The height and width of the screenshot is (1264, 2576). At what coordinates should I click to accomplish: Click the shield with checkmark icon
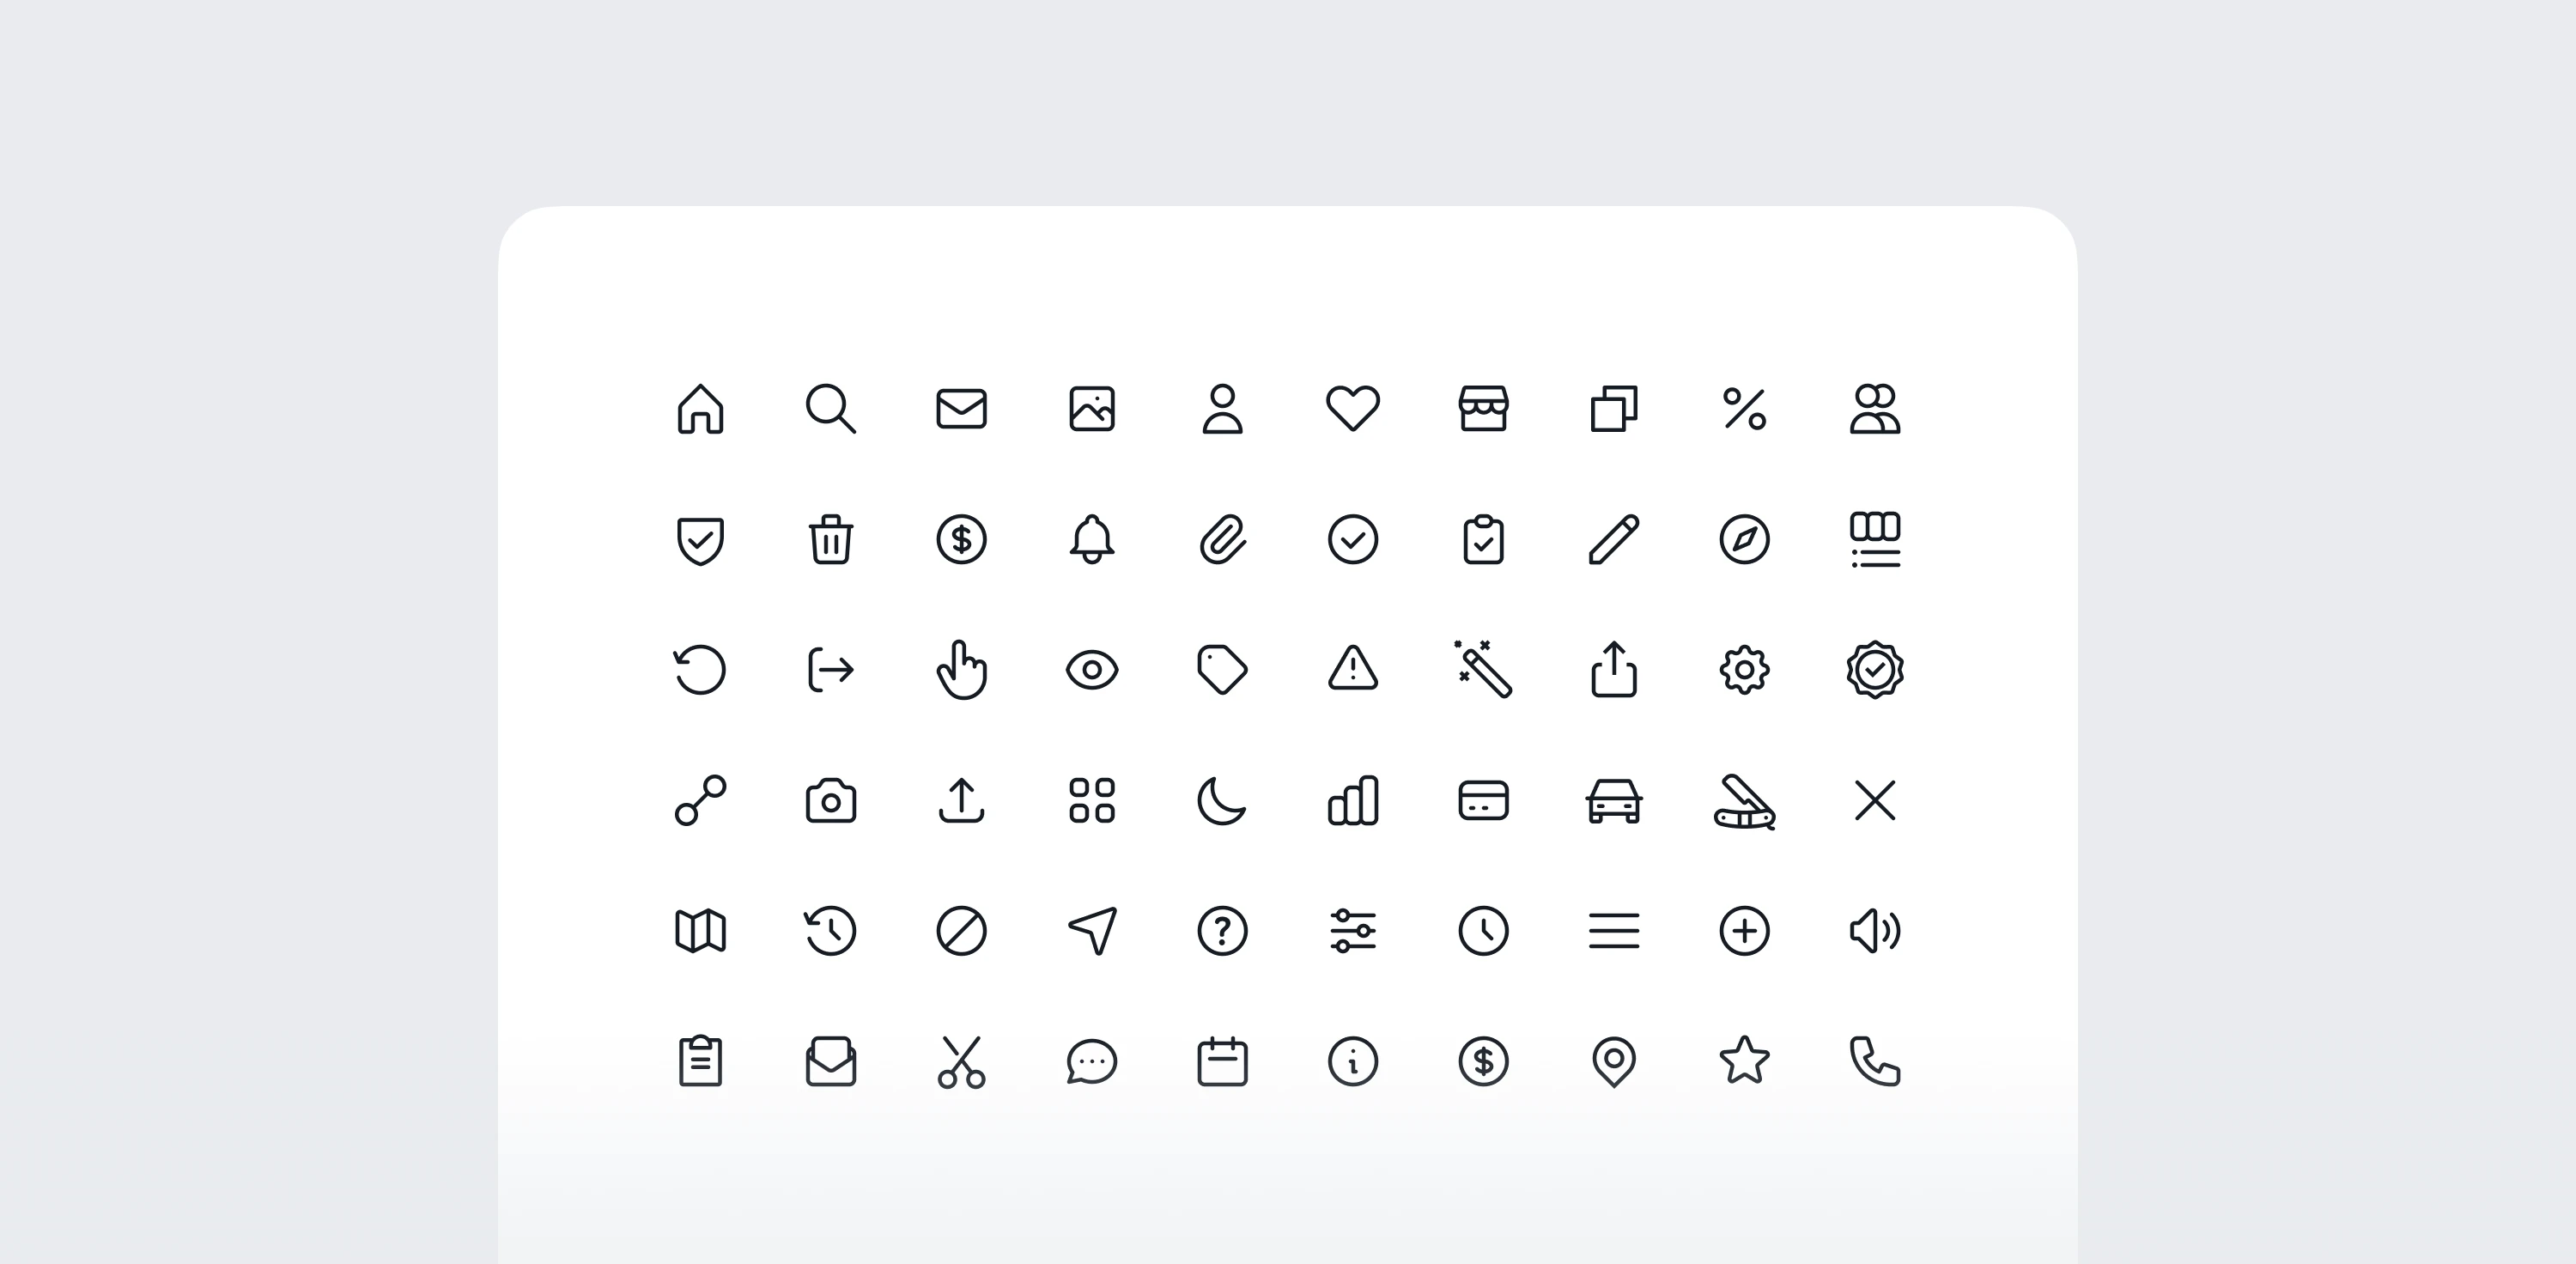pyautogui.click(x=700, y=540)
